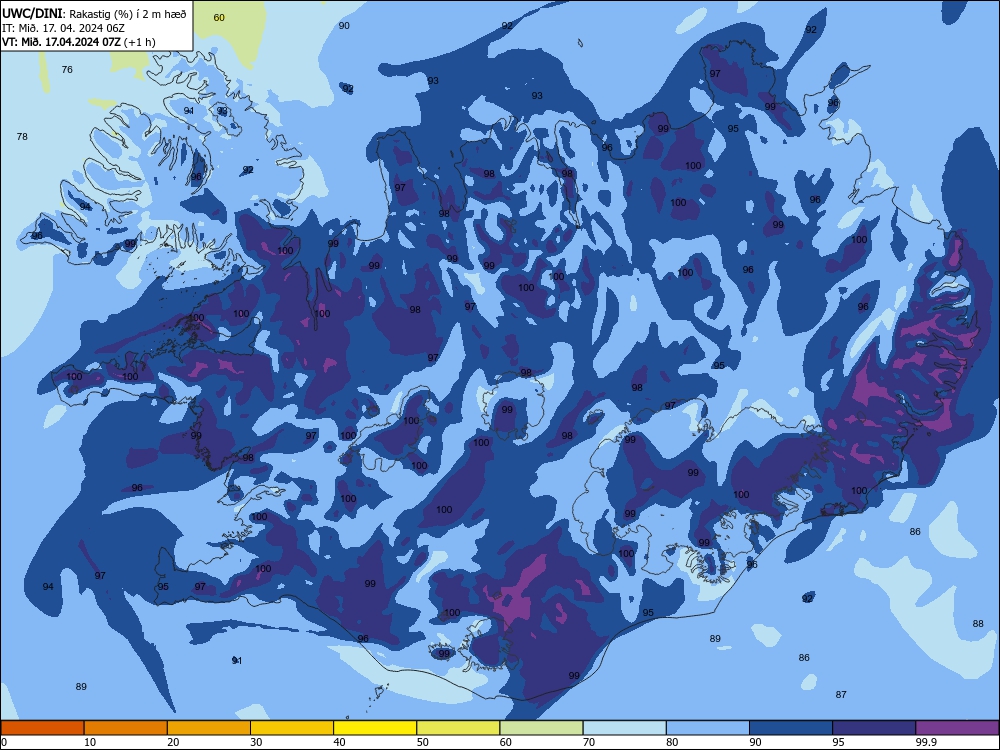1000x750 pixels.
Task: Click the legend tick label 99.9
Action: (926, 742)
